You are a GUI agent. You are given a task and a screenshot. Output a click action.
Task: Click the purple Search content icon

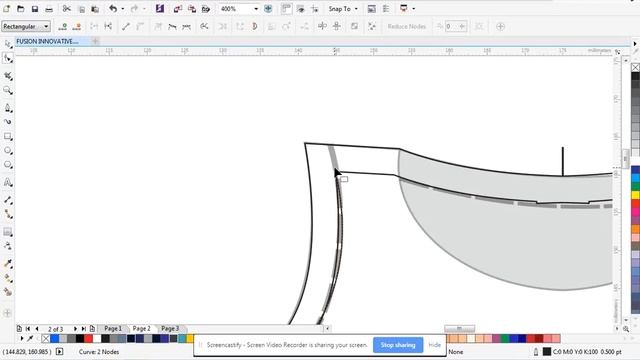tap(160, 9)
